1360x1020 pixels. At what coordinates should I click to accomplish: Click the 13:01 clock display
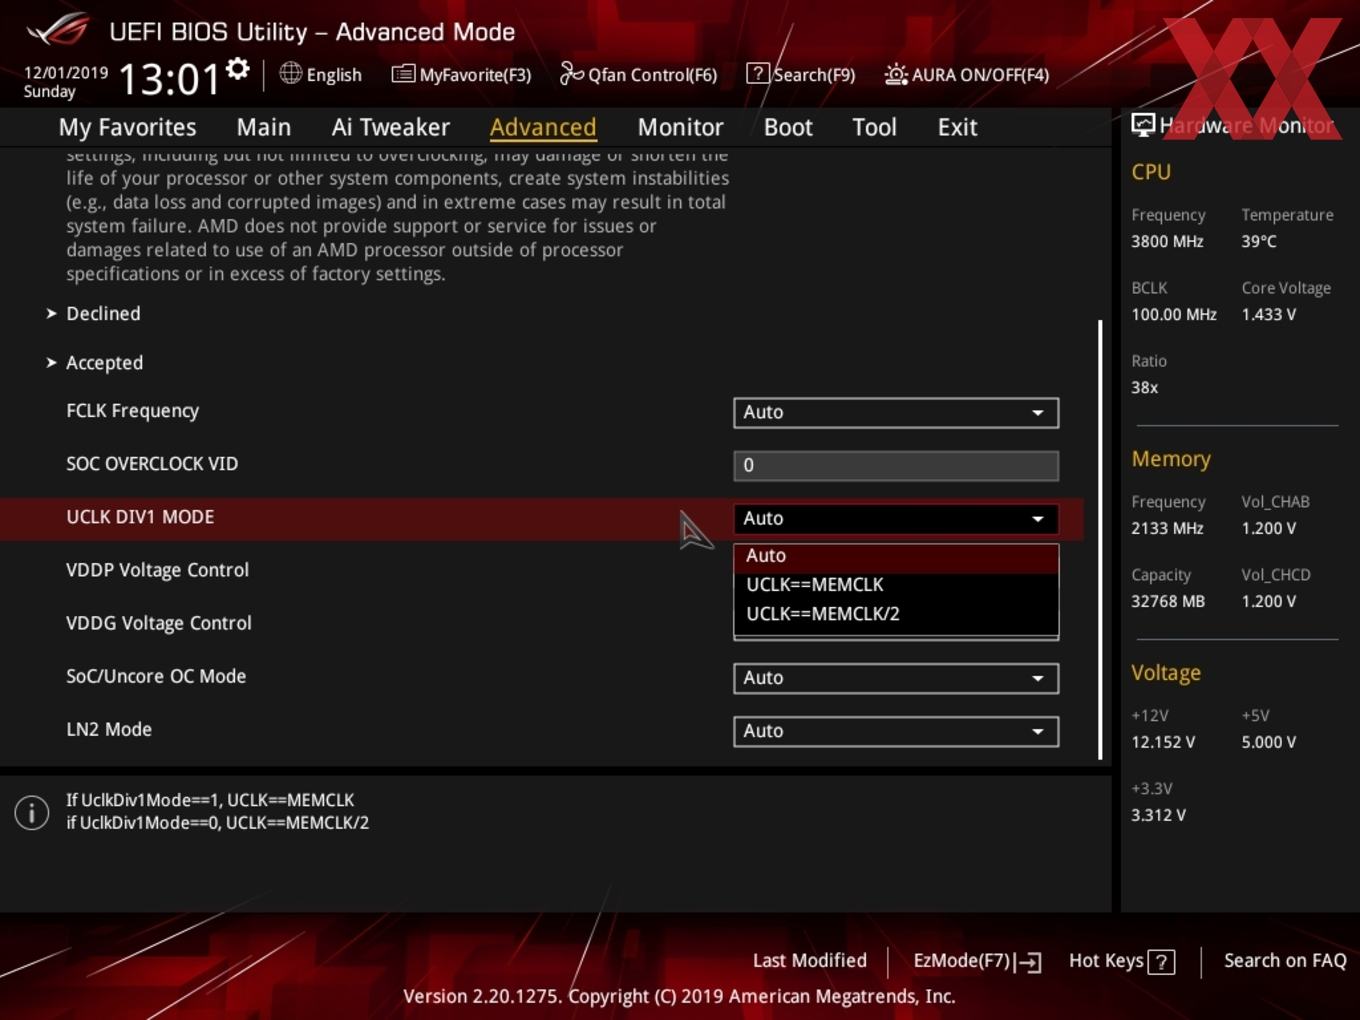169,78
